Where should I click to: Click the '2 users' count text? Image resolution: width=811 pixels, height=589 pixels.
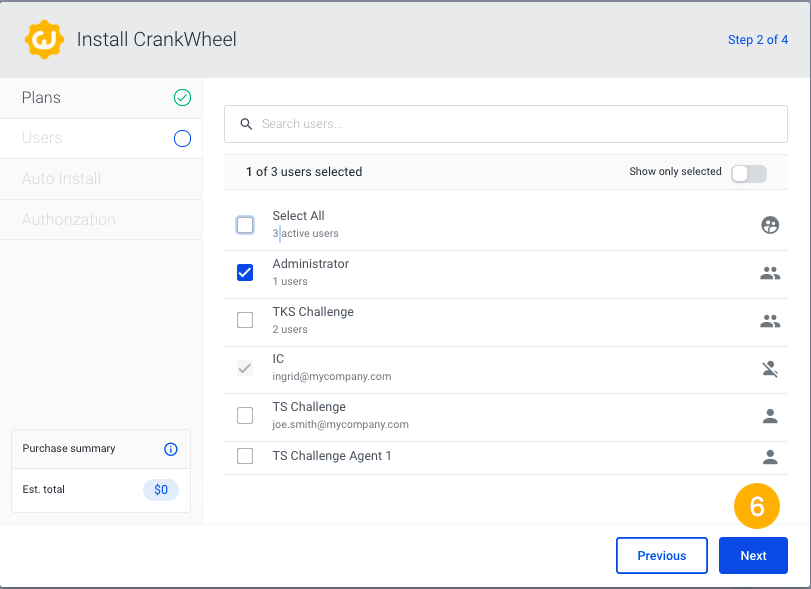coord(290,329)
